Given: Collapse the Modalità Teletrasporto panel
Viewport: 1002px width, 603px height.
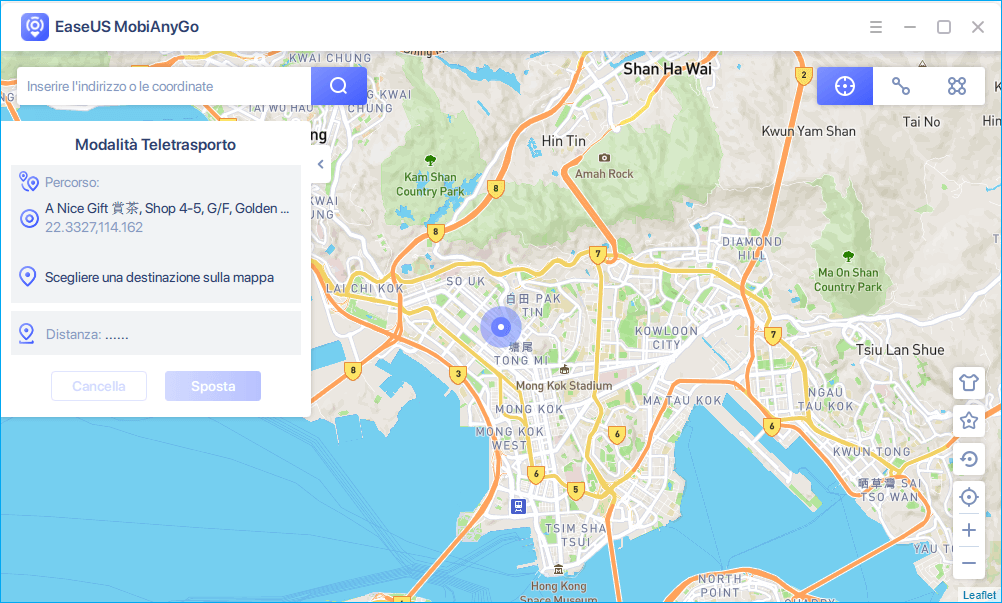Looking at the screenshot, I should coord(320,164).
